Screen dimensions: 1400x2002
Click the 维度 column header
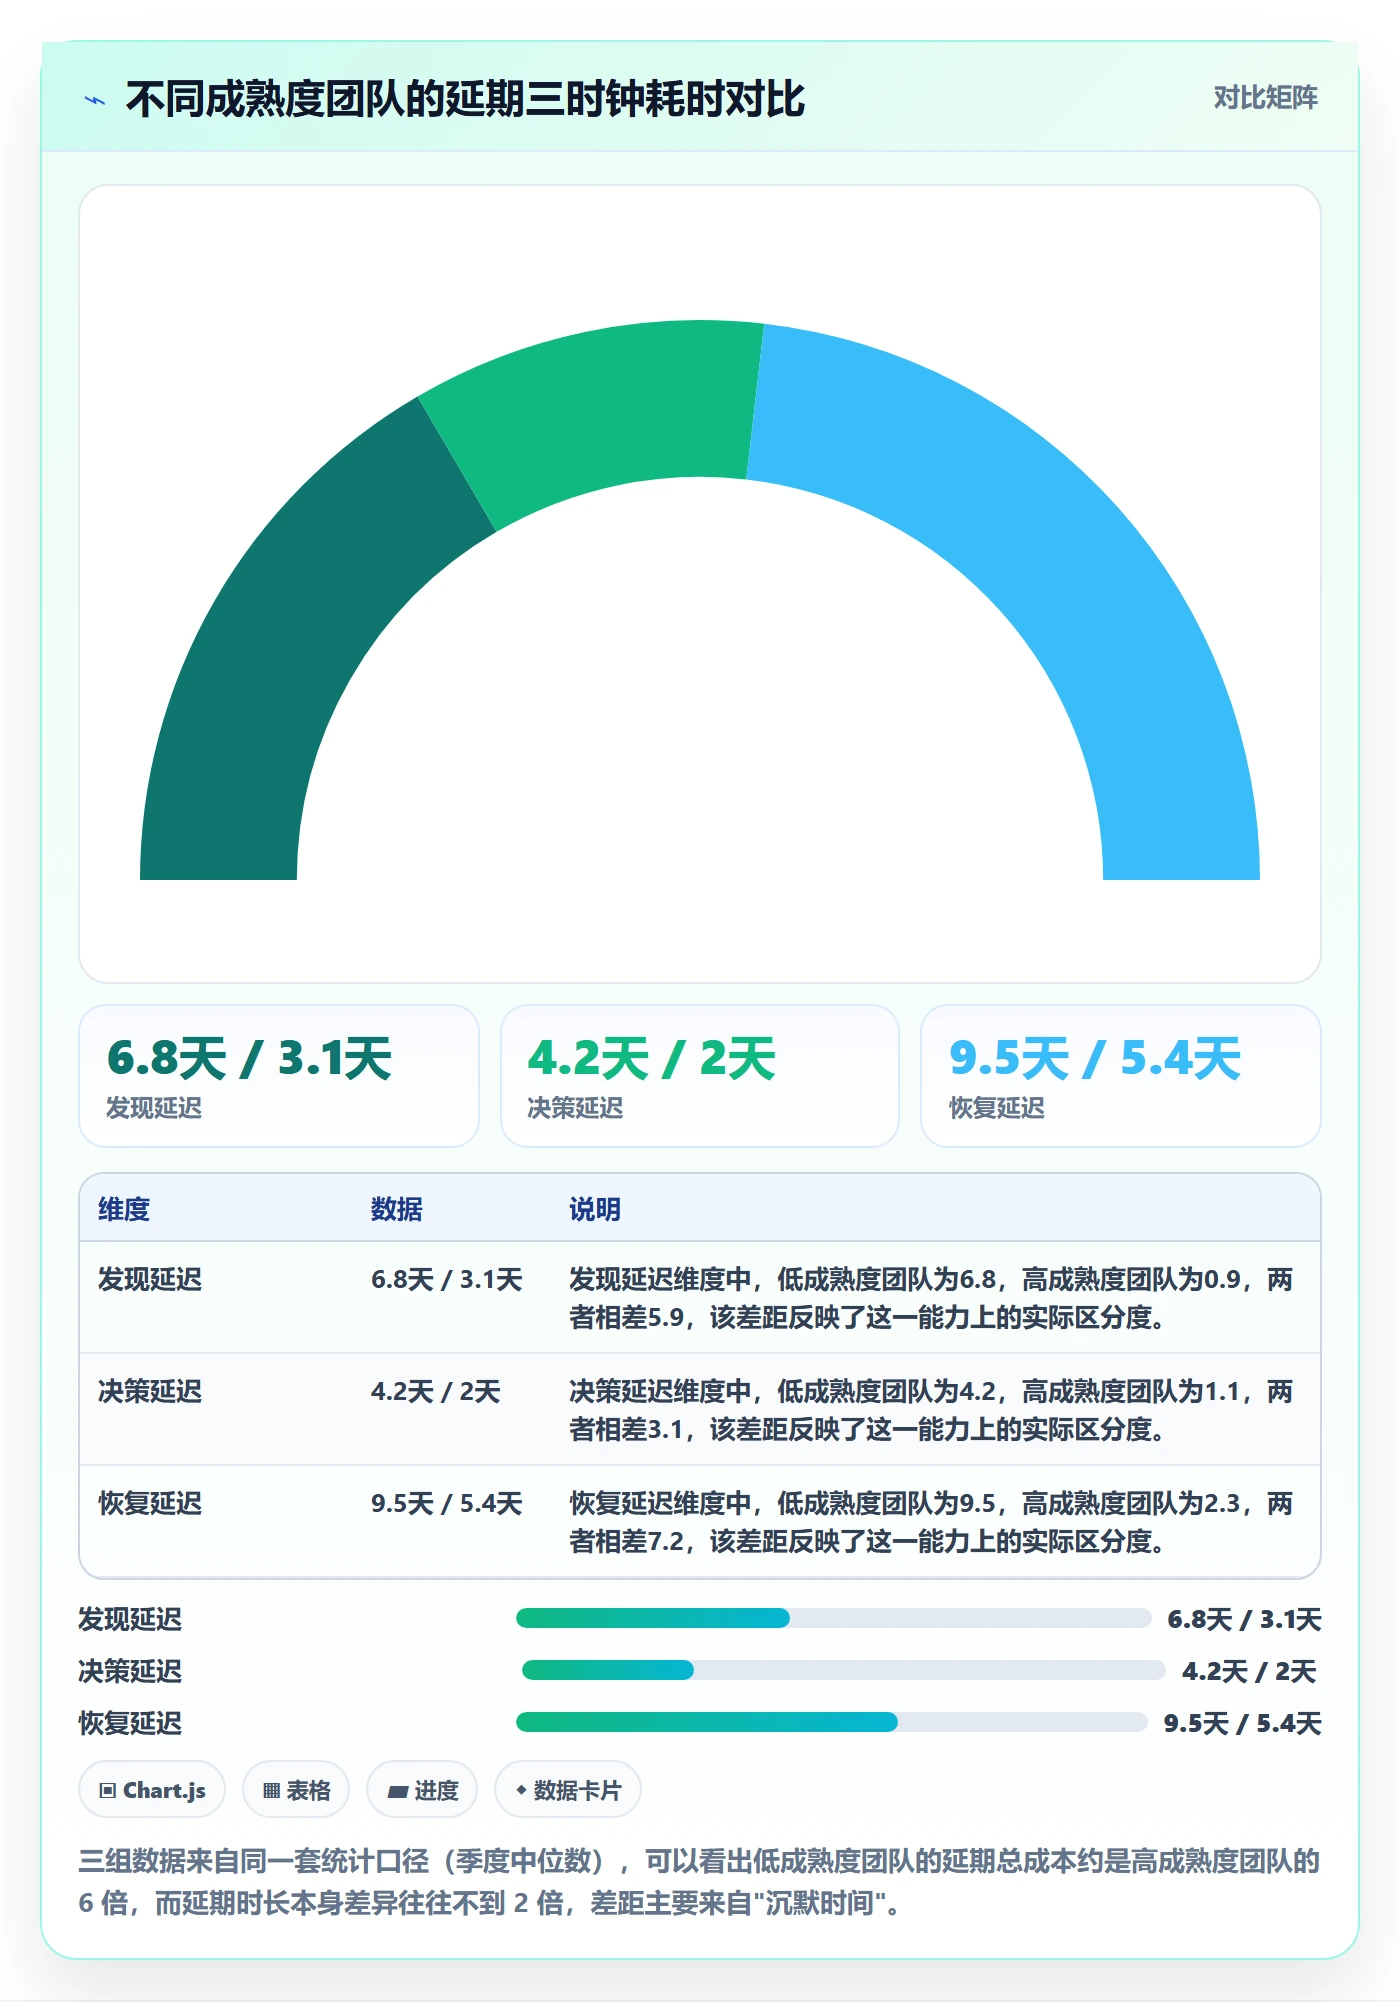[124, 1209]
